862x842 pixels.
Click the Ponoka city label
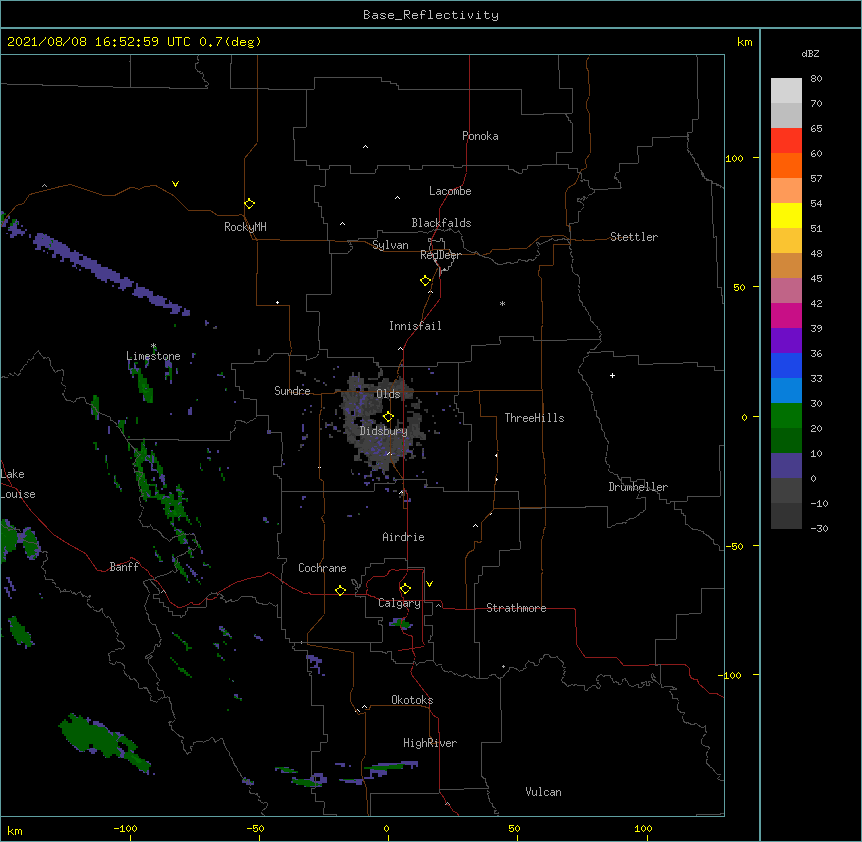tap(480, 136)
